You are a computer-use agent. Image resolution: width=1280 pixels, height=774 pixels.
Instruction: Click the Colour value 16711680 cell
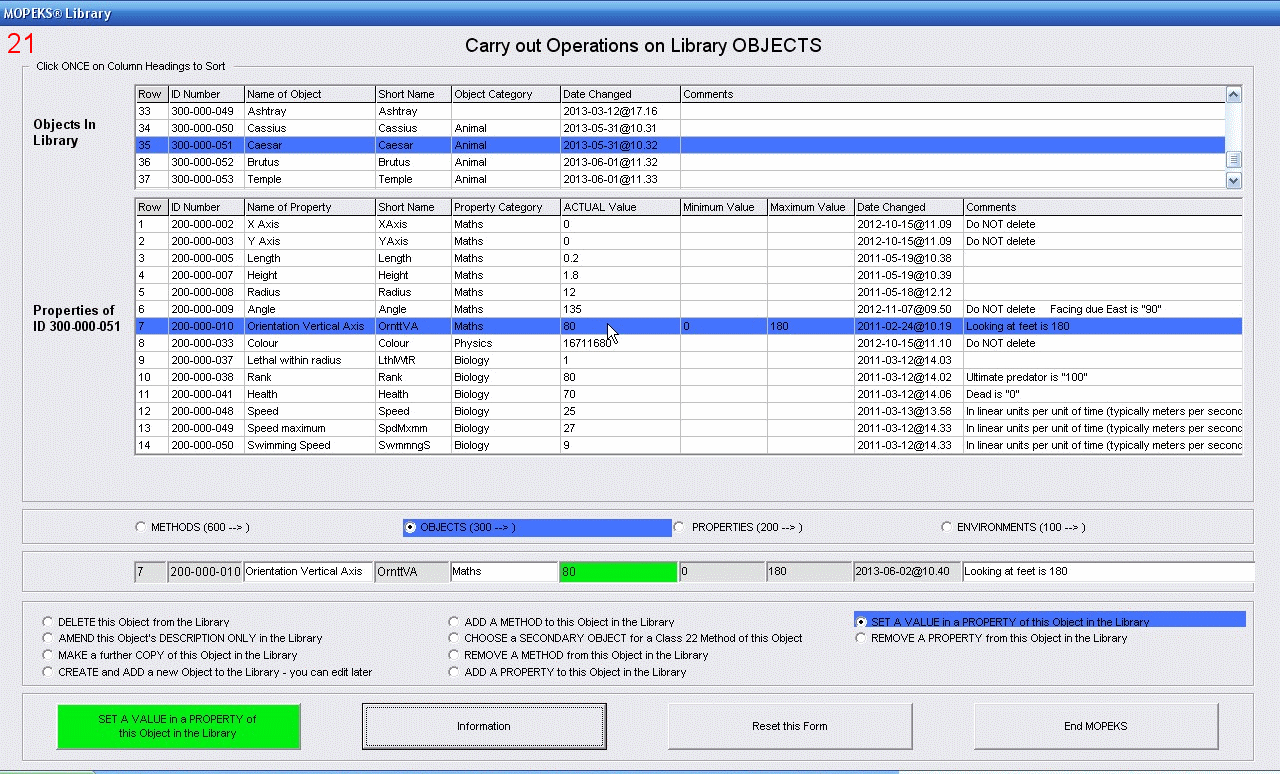620,343
